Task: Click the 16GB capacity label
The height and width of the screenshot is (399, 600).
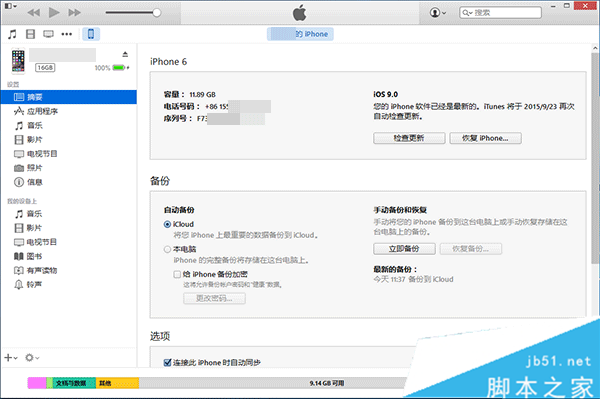Action: (x=45, y=68)
